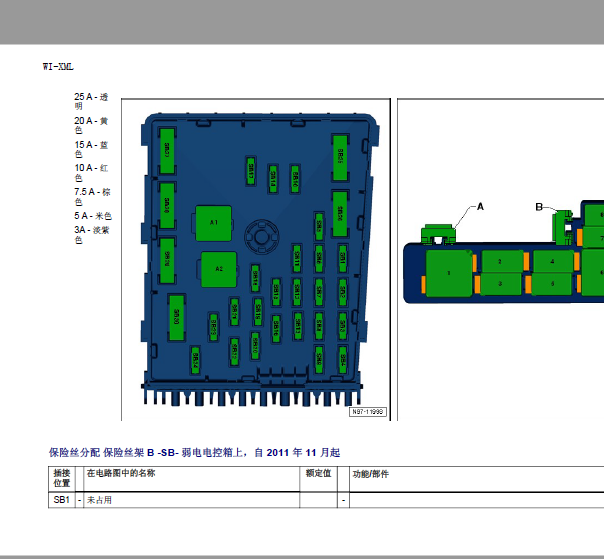This screenshot has width=604, height=559.
Task: Select the 20 A yellow fuse legend entry
Action: [91, 125]
